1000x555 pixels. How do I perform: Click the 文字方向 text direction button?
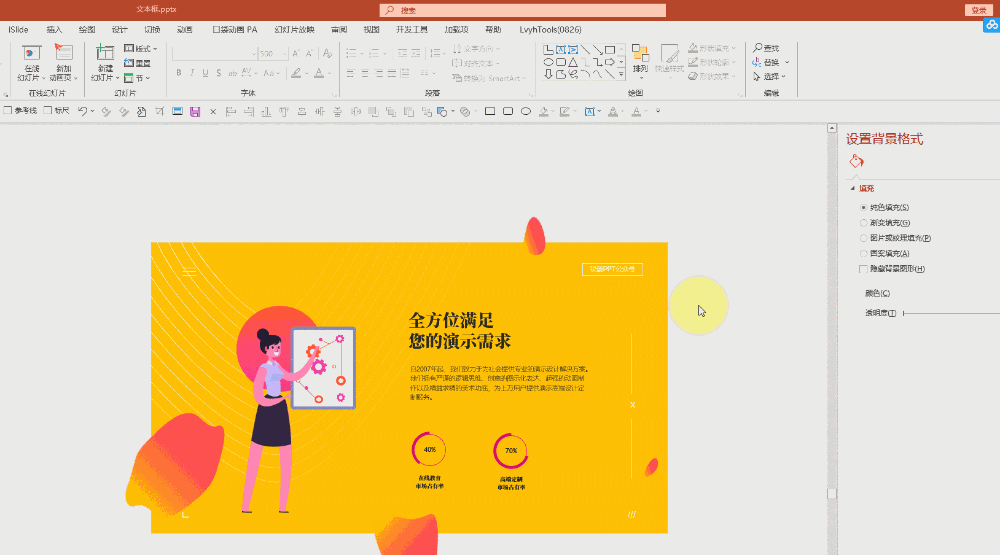point(476,48)
